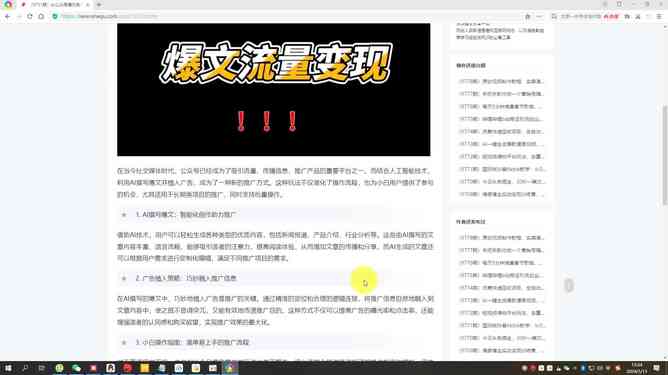Click heading 1 about AI撰写爆文
Image resolution: width=668 pixels, height=375 pixels.
point(186,214)
